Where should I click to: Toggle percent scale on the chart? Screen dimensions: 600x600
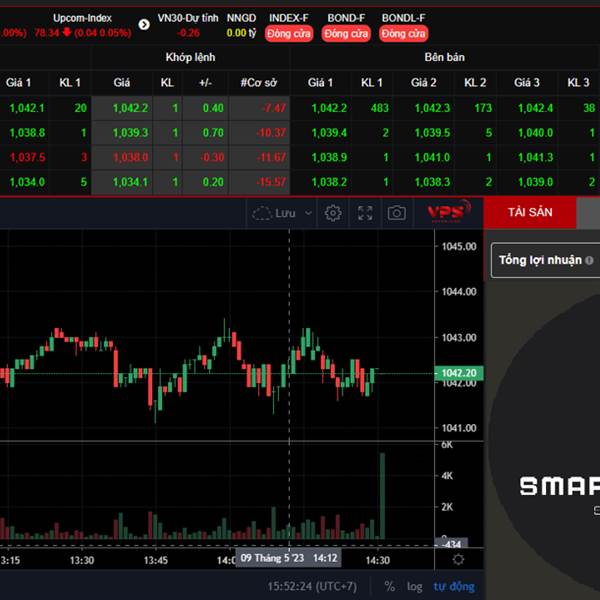pos(390,586)
